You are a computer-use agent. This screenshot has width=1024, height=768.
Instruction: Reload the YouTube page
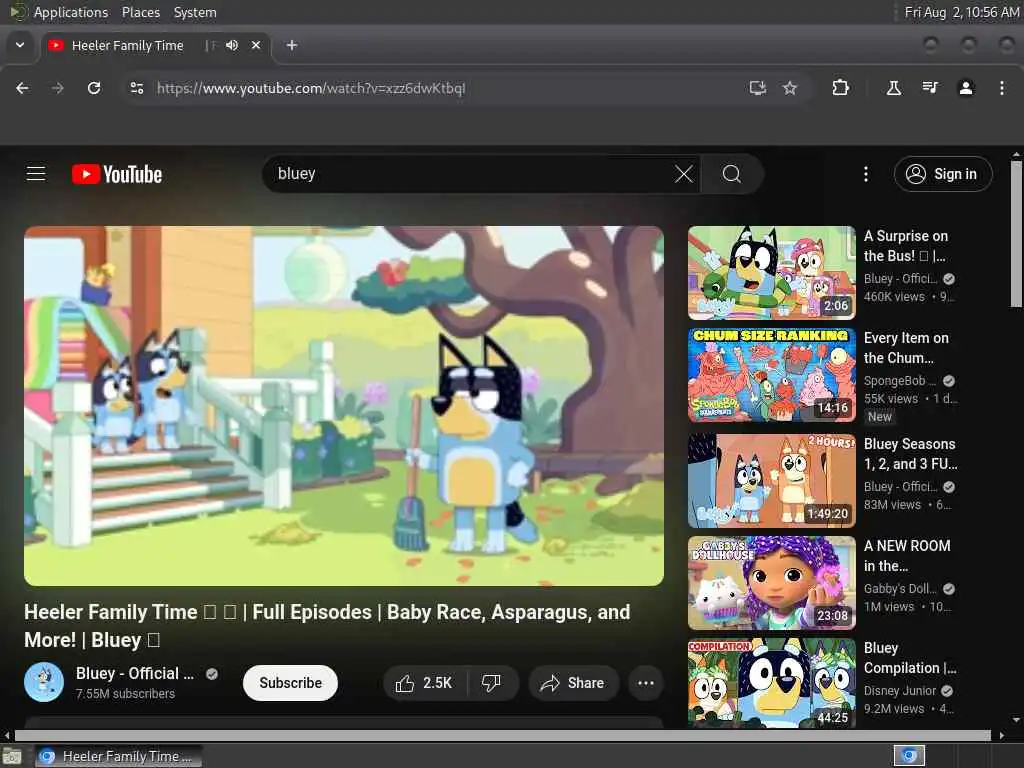coord(94,88)
